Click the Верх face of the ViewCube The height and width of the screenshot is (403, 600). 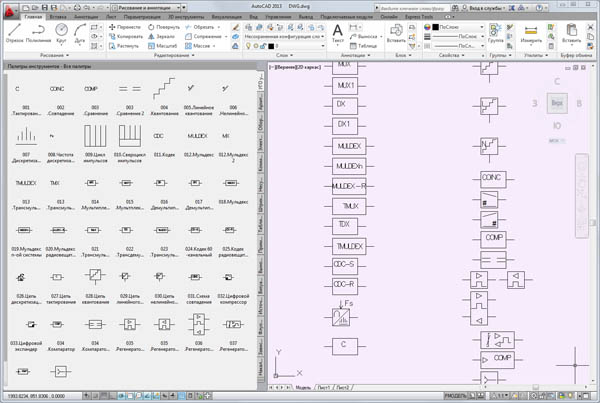[558, 103]
